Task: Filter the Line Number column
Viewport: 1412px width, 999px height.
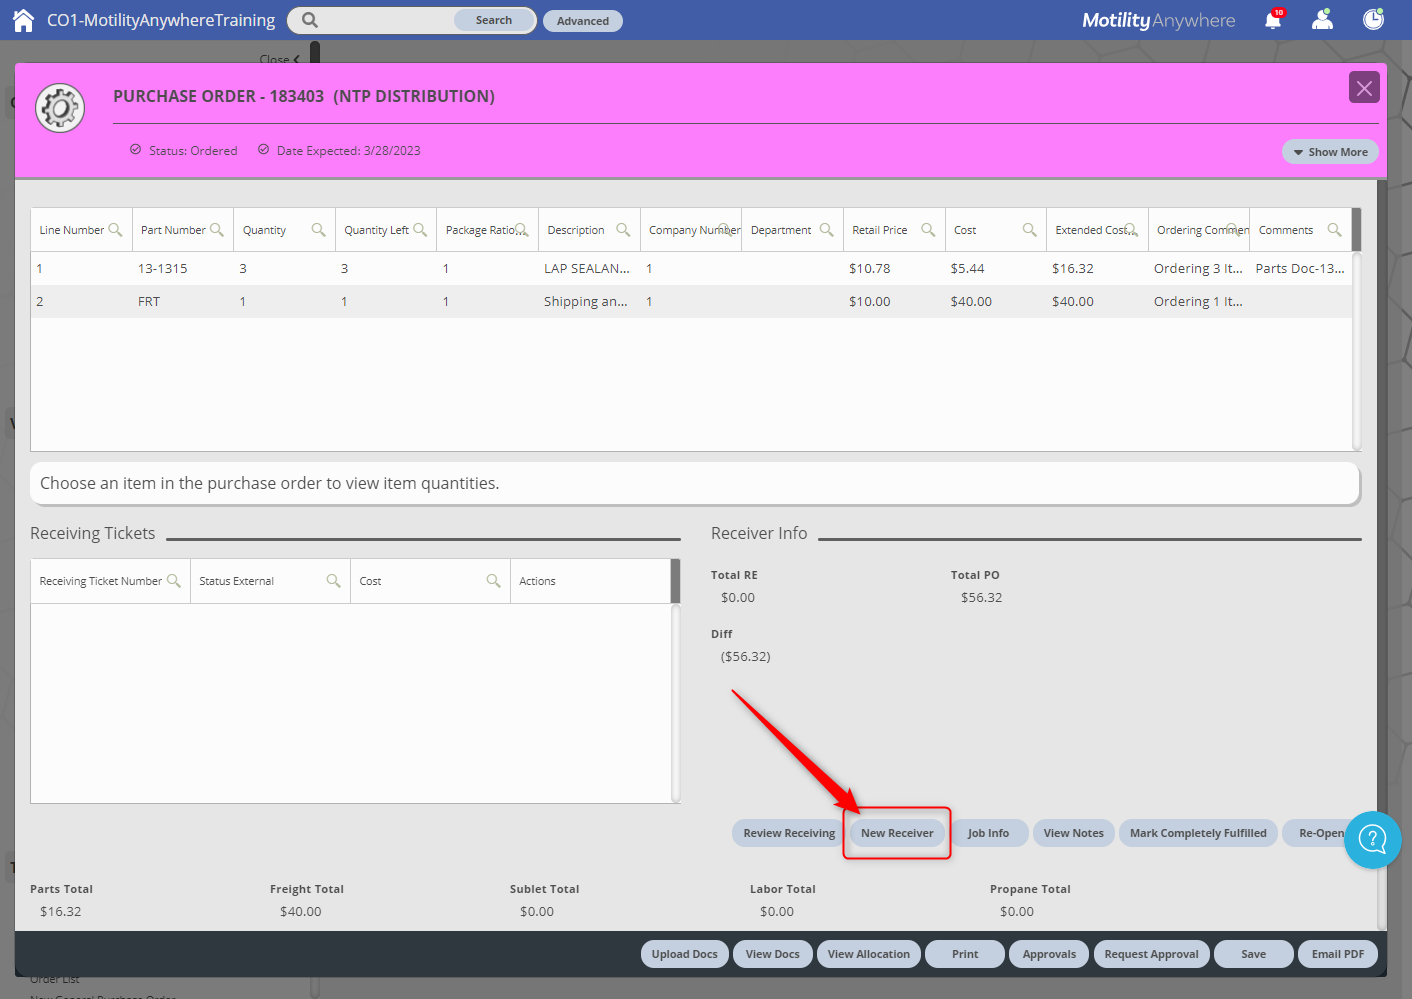Action: (116, 230)
